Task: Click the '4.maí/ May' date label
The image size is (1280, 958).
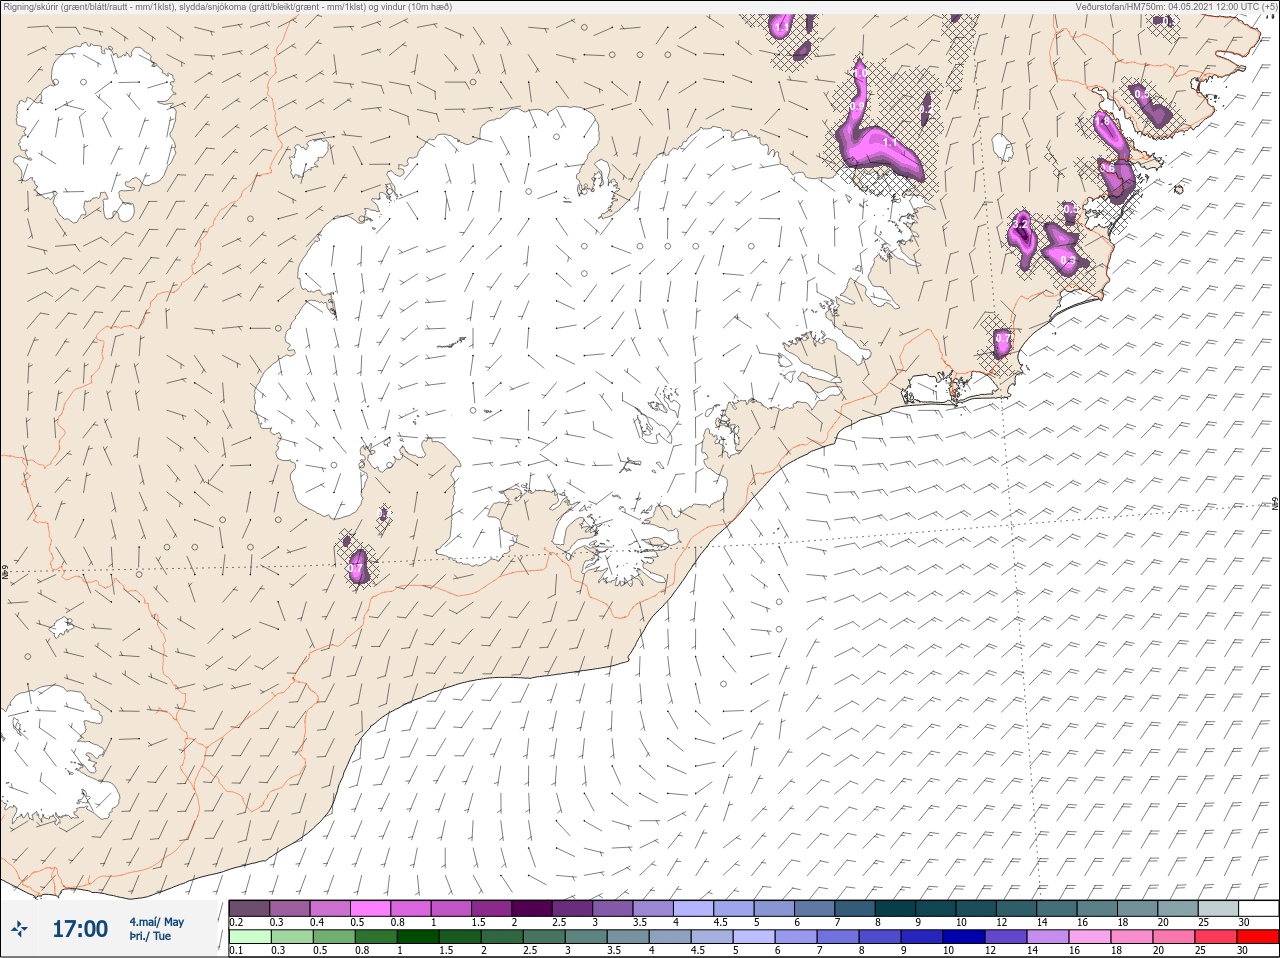Action: 156,922
